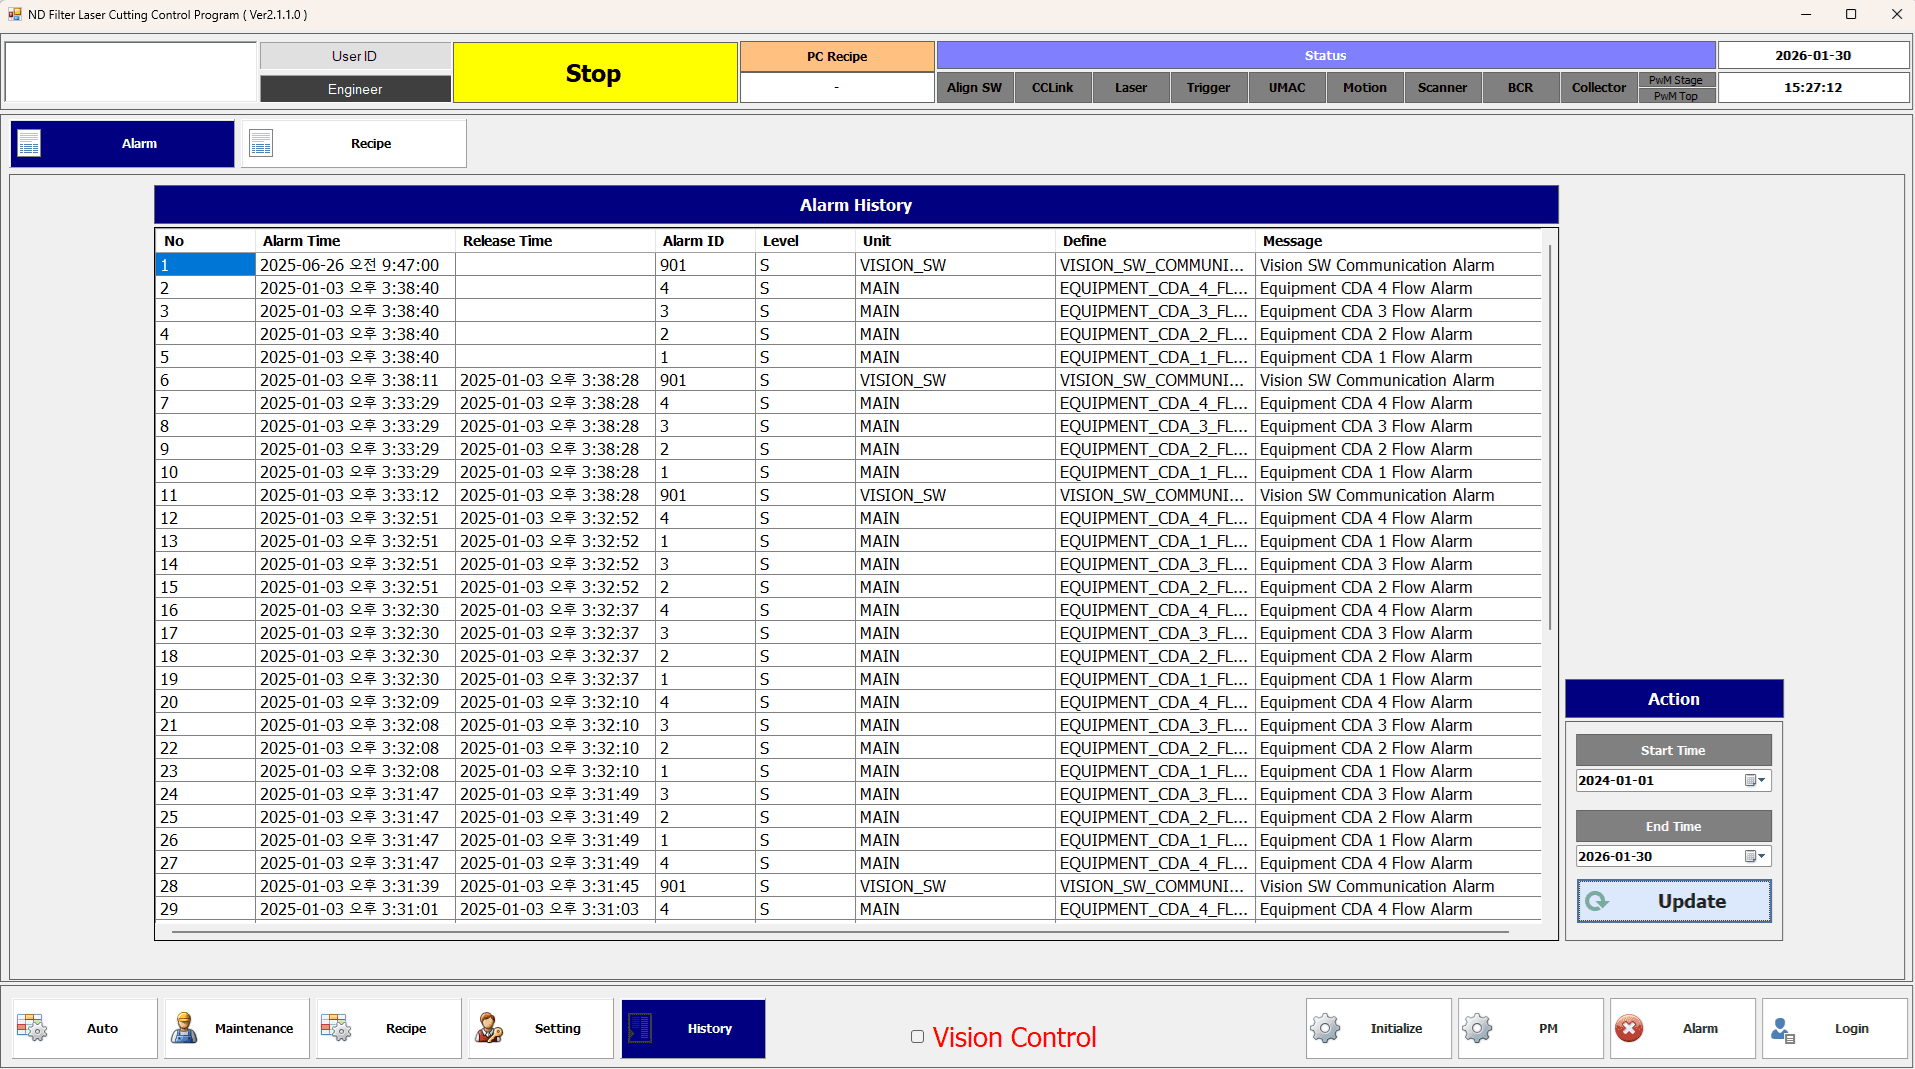The width and height of the screenshot is (1915, 1069).
Task: Select the Alarm tab at top
Action: (123, 144)
